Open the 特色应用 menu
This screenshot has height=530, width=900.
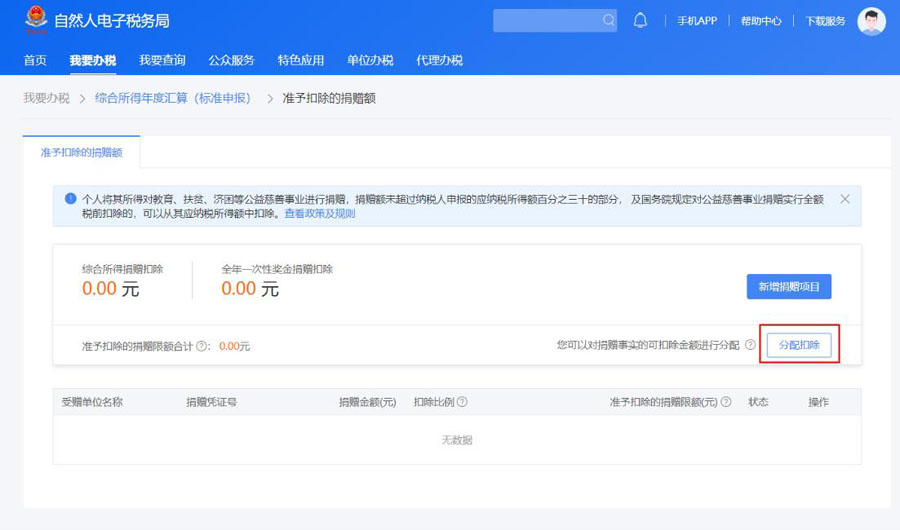(x=301, y=60)
